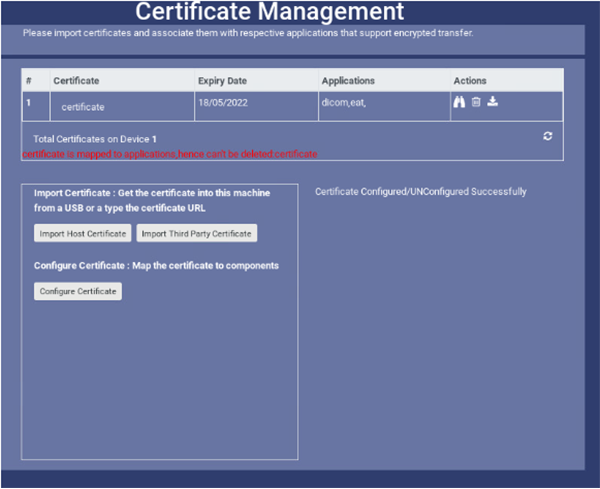Click the expiry date 18/05/2022 cell
This screenshot has height=489, width=600.
pyautogui.click(x=223, y=102)
